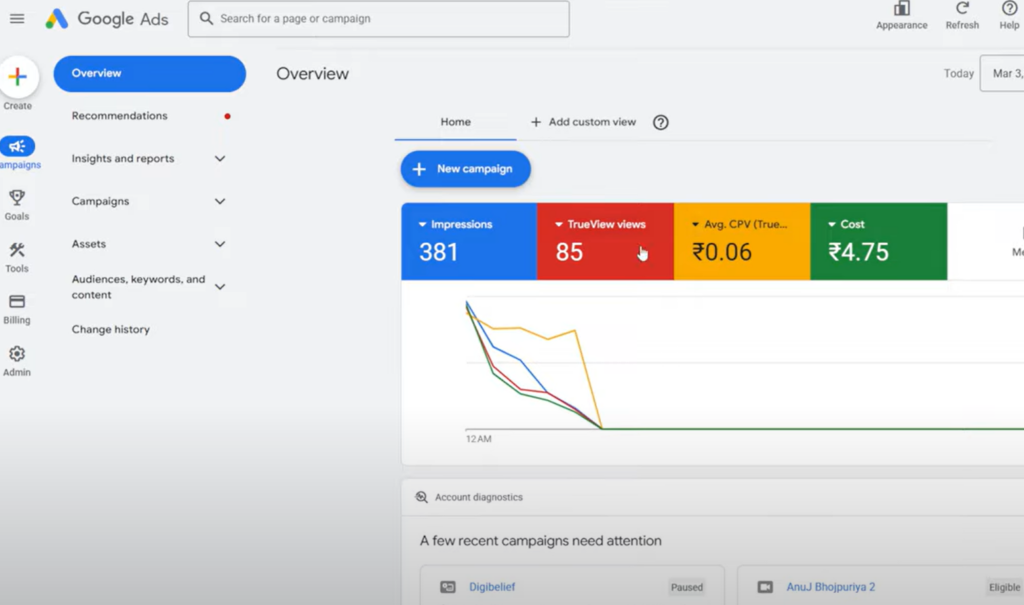Open the date range picker Mar 3
The height and width of the screenshot is (605, 1024).
1002,73
